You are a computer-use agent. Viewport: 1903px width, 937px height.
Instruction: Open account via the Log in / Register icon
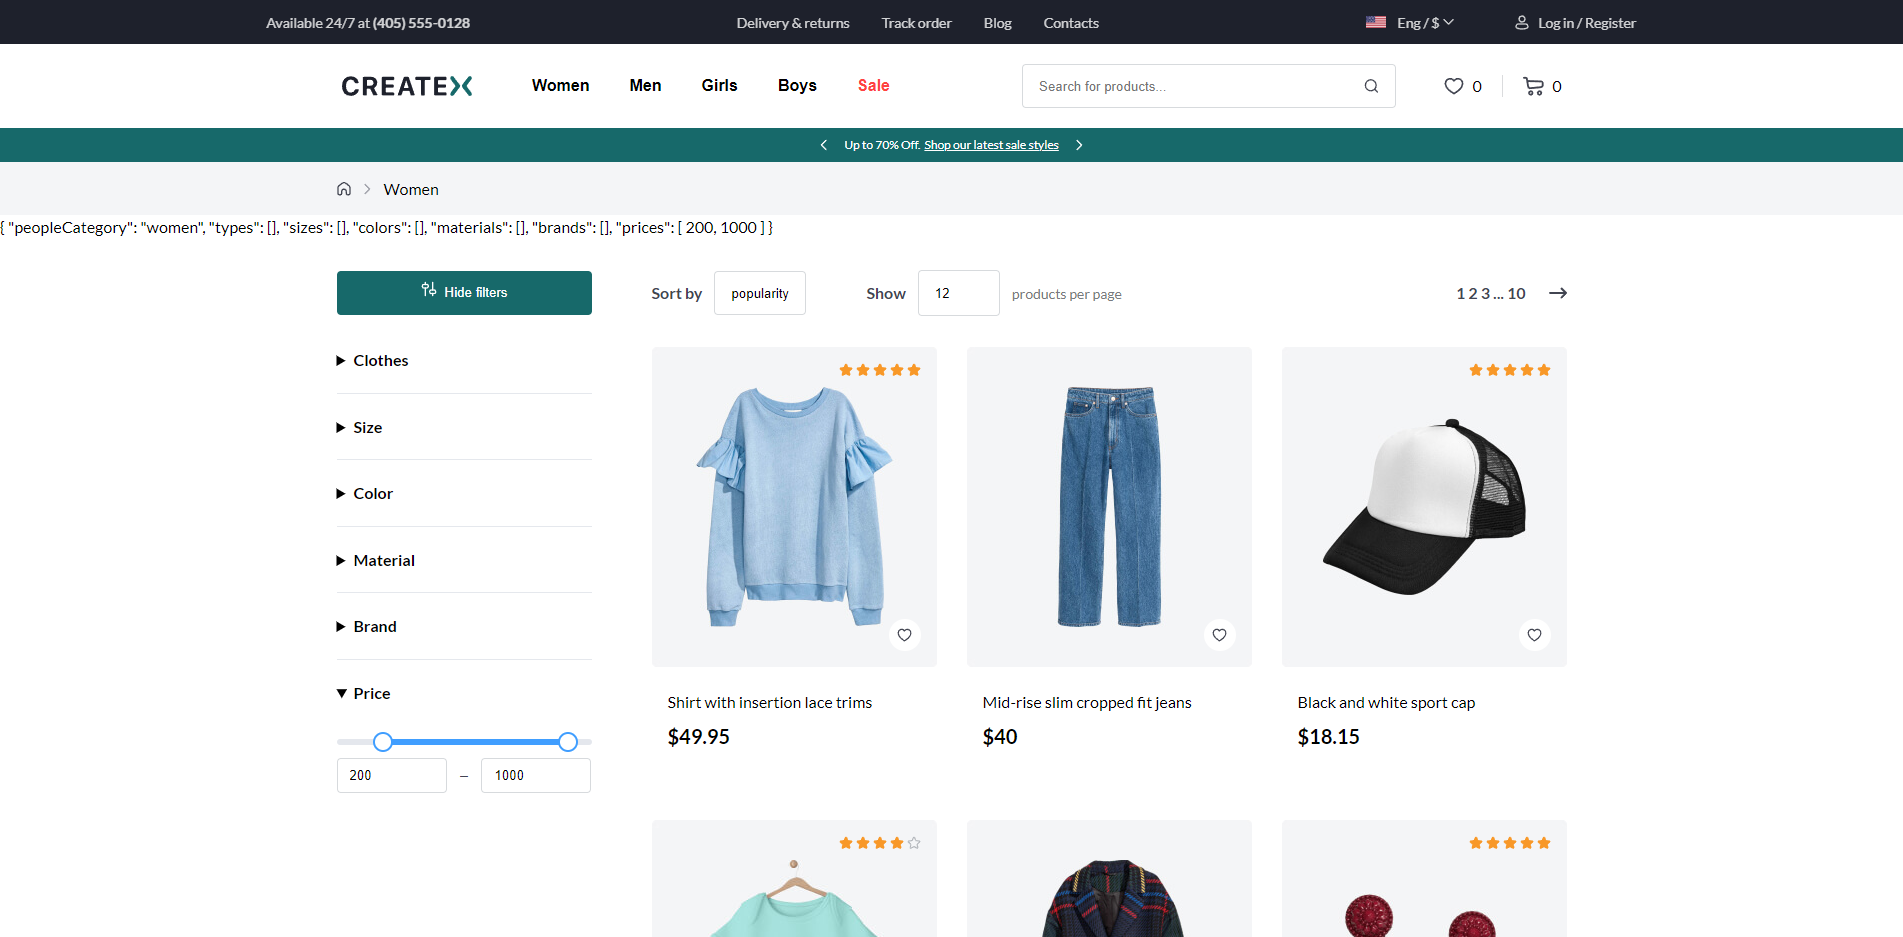[x=1522, y=22]
